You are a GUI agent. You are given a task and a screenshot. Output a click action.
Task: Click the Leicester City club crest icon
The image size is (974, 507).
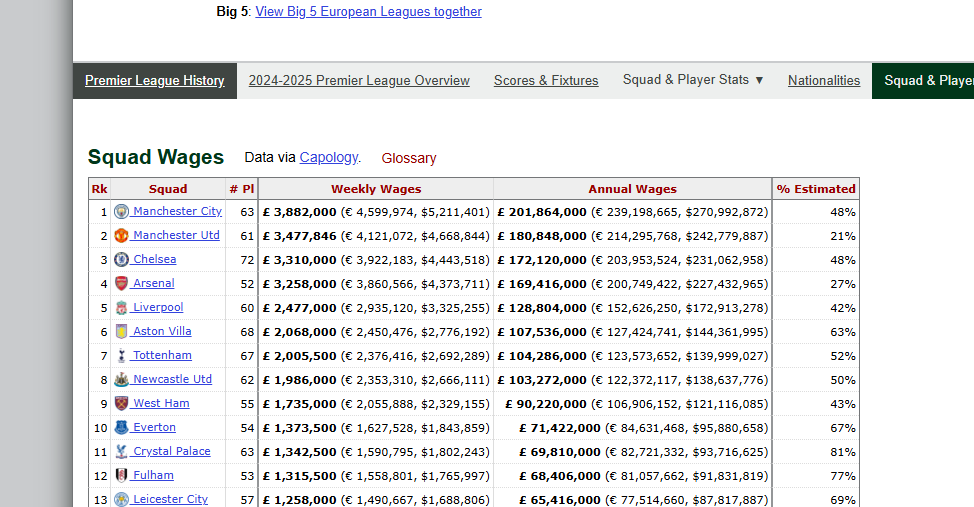121,500
